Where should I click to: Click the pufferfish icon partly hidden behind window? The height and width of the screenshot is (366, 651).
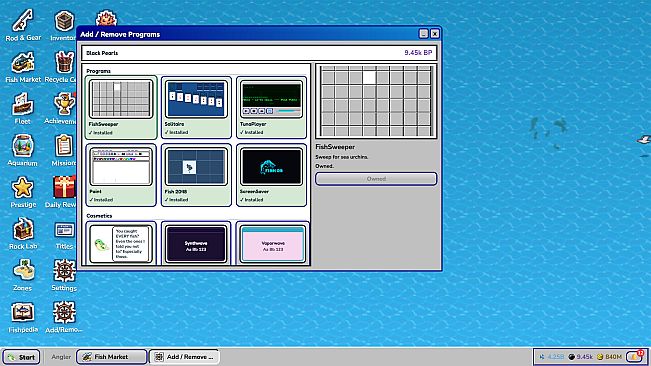(106, 18)
